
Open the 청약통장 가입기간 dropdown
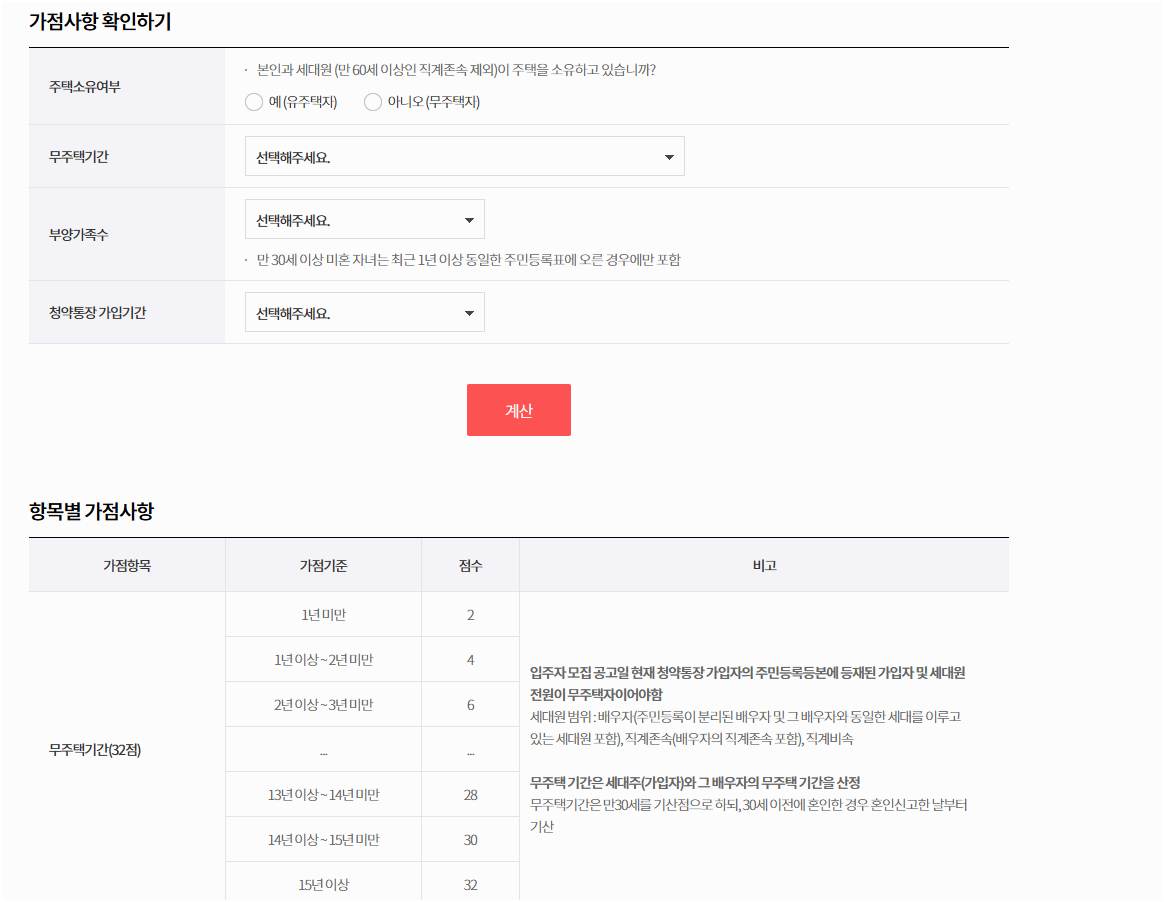(x=365, y=312)
